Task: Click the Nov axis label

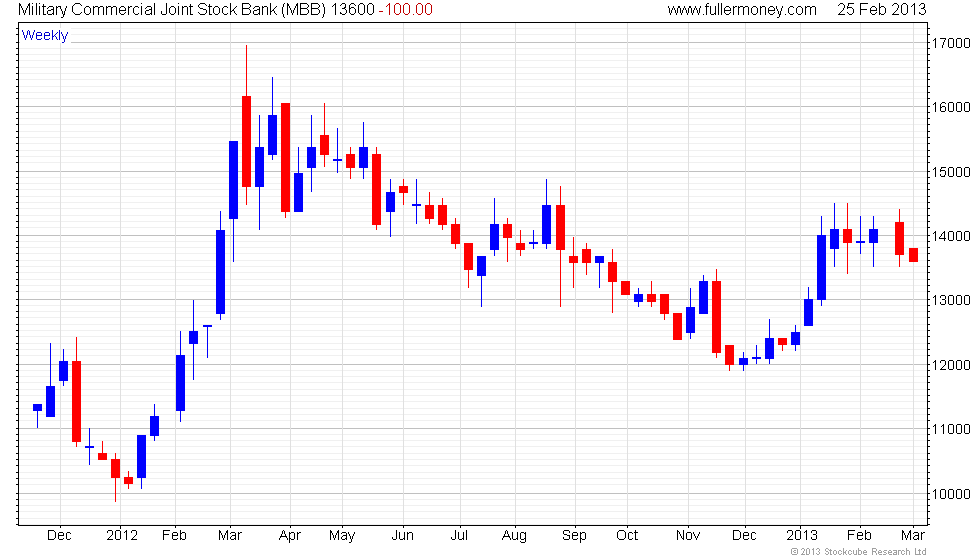Action: (688, 536)
